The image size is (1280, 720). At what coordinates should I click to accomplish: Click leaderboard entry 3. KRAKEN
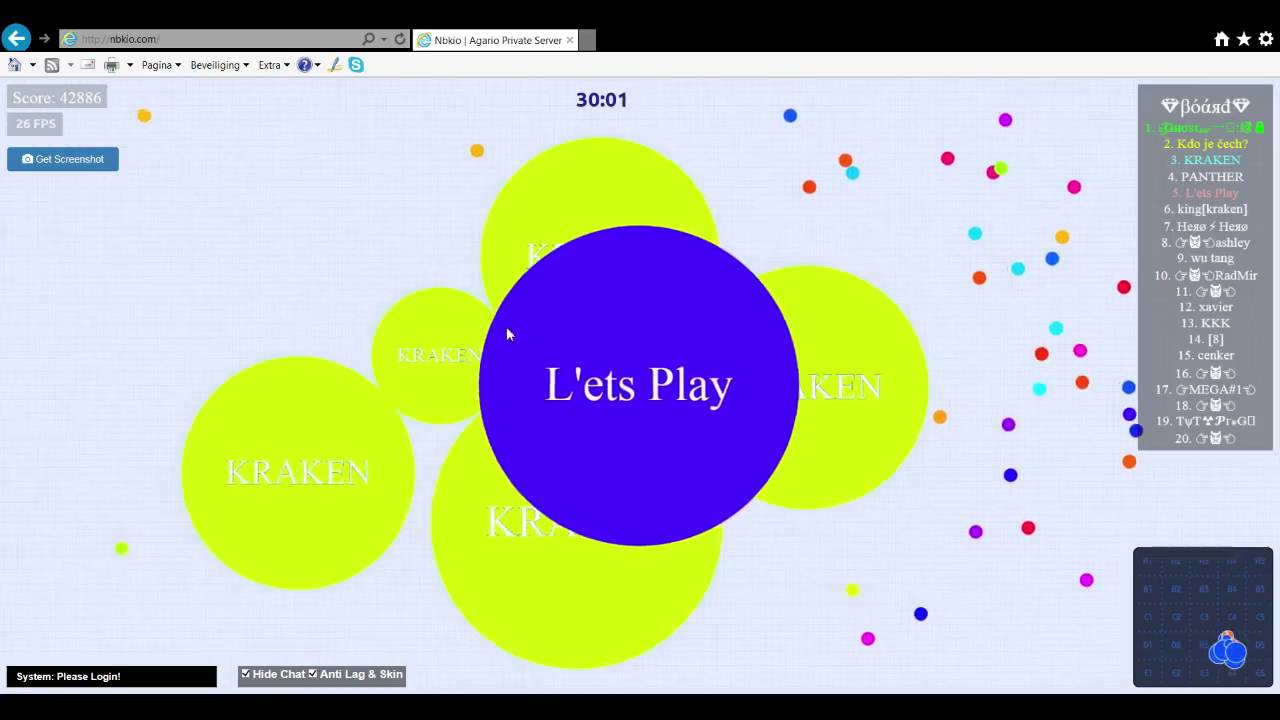1205,160
